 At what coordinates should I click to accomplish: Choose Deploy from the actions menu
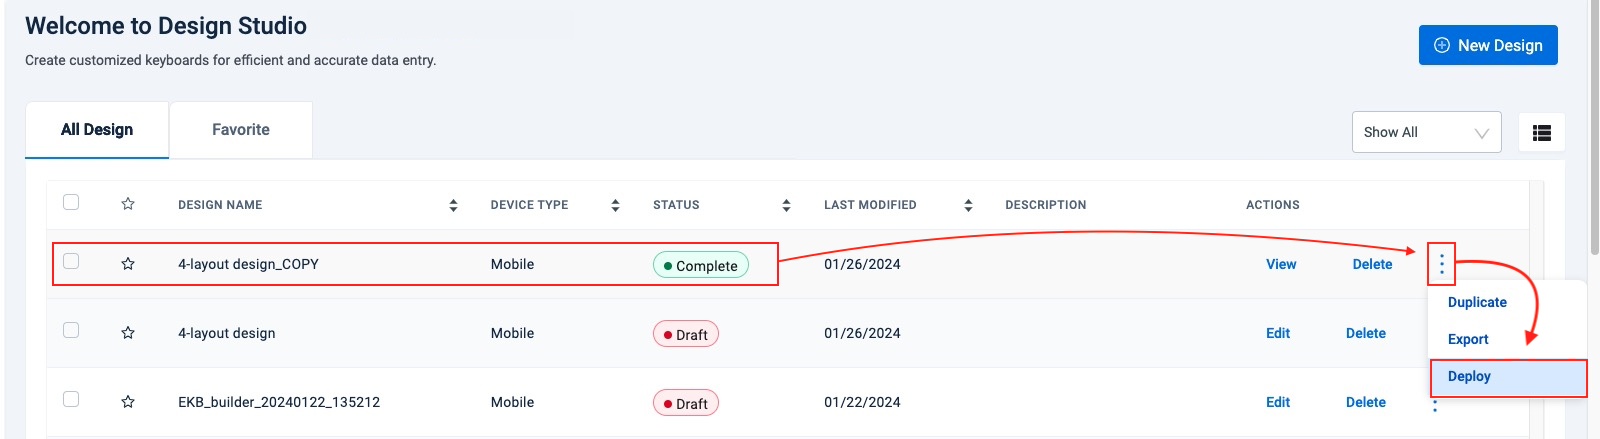click(1469, 377)
